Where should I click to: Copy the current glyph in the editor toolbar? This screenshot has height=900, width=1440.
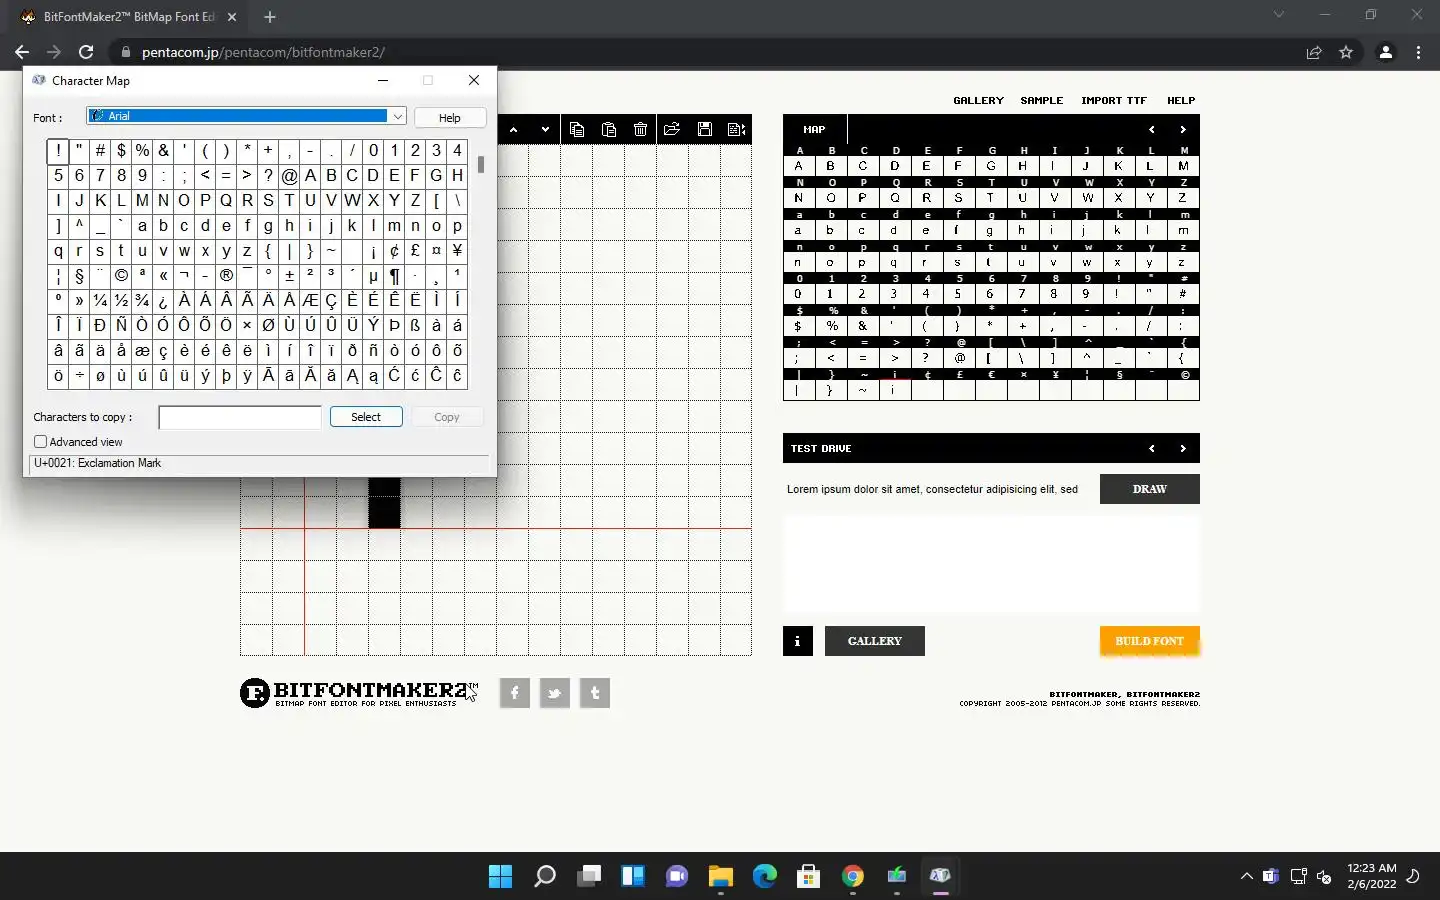coord(577,129)
